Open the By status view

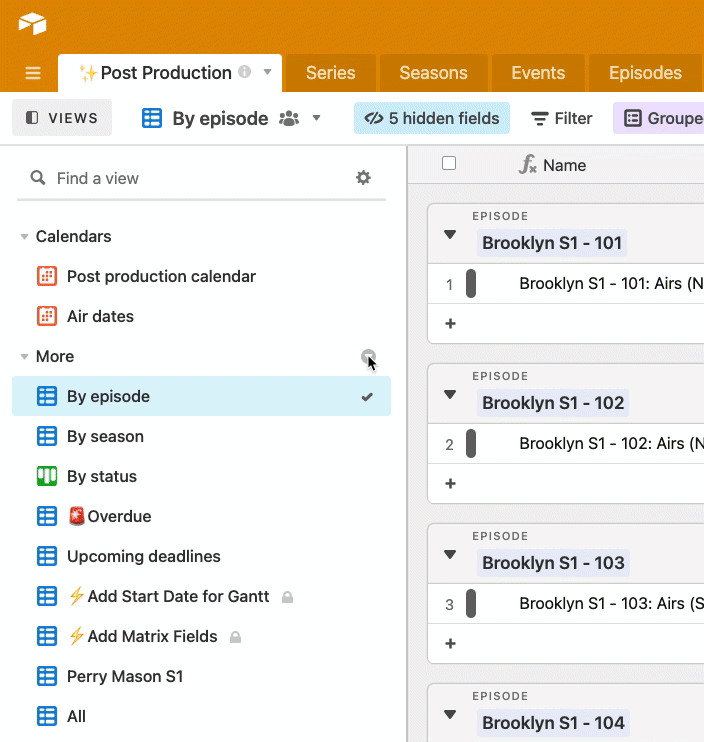click(102, 476)
